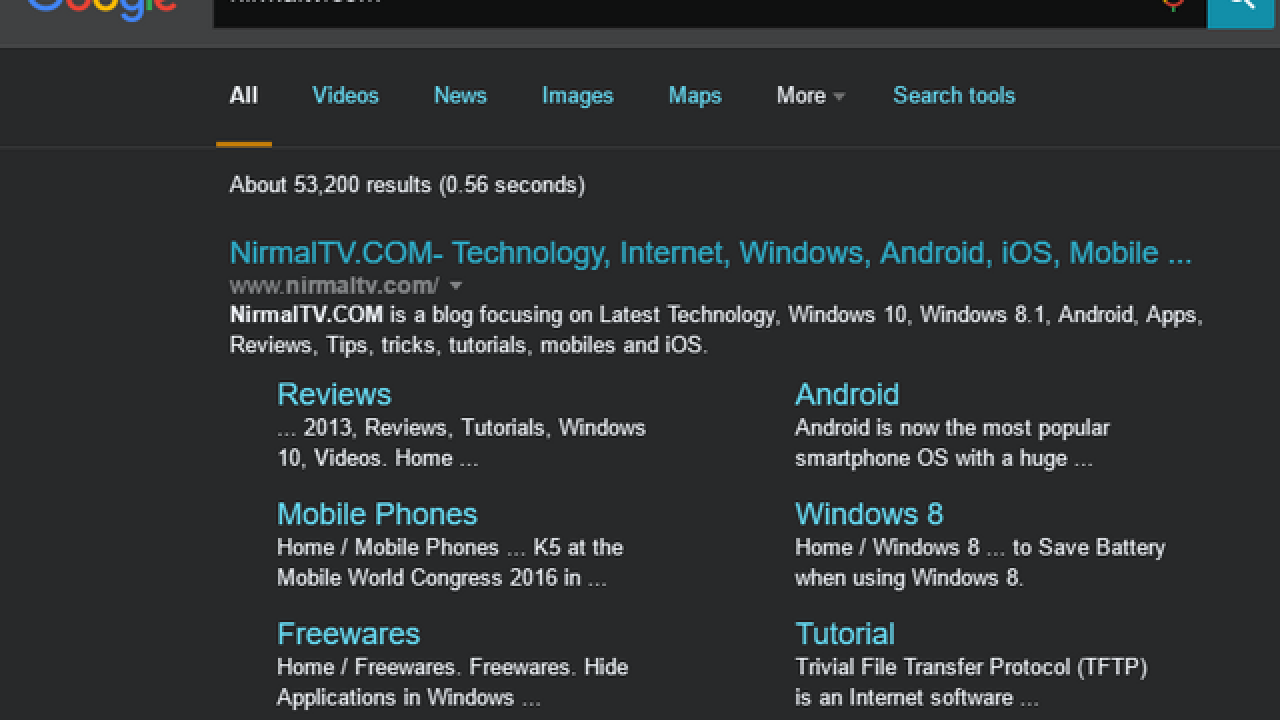Open the Tutorial sitelink

coord(845,634)
